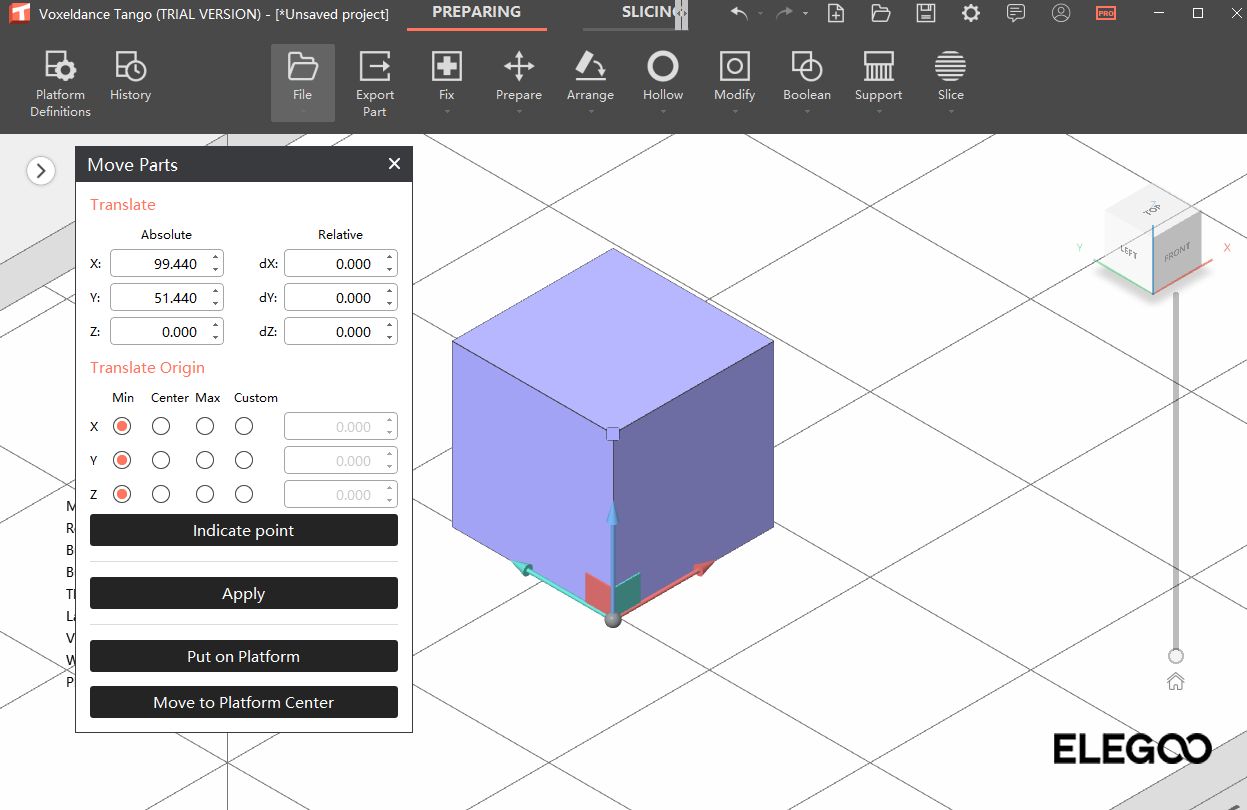Click the cube's top corner handle

point(613,434)
